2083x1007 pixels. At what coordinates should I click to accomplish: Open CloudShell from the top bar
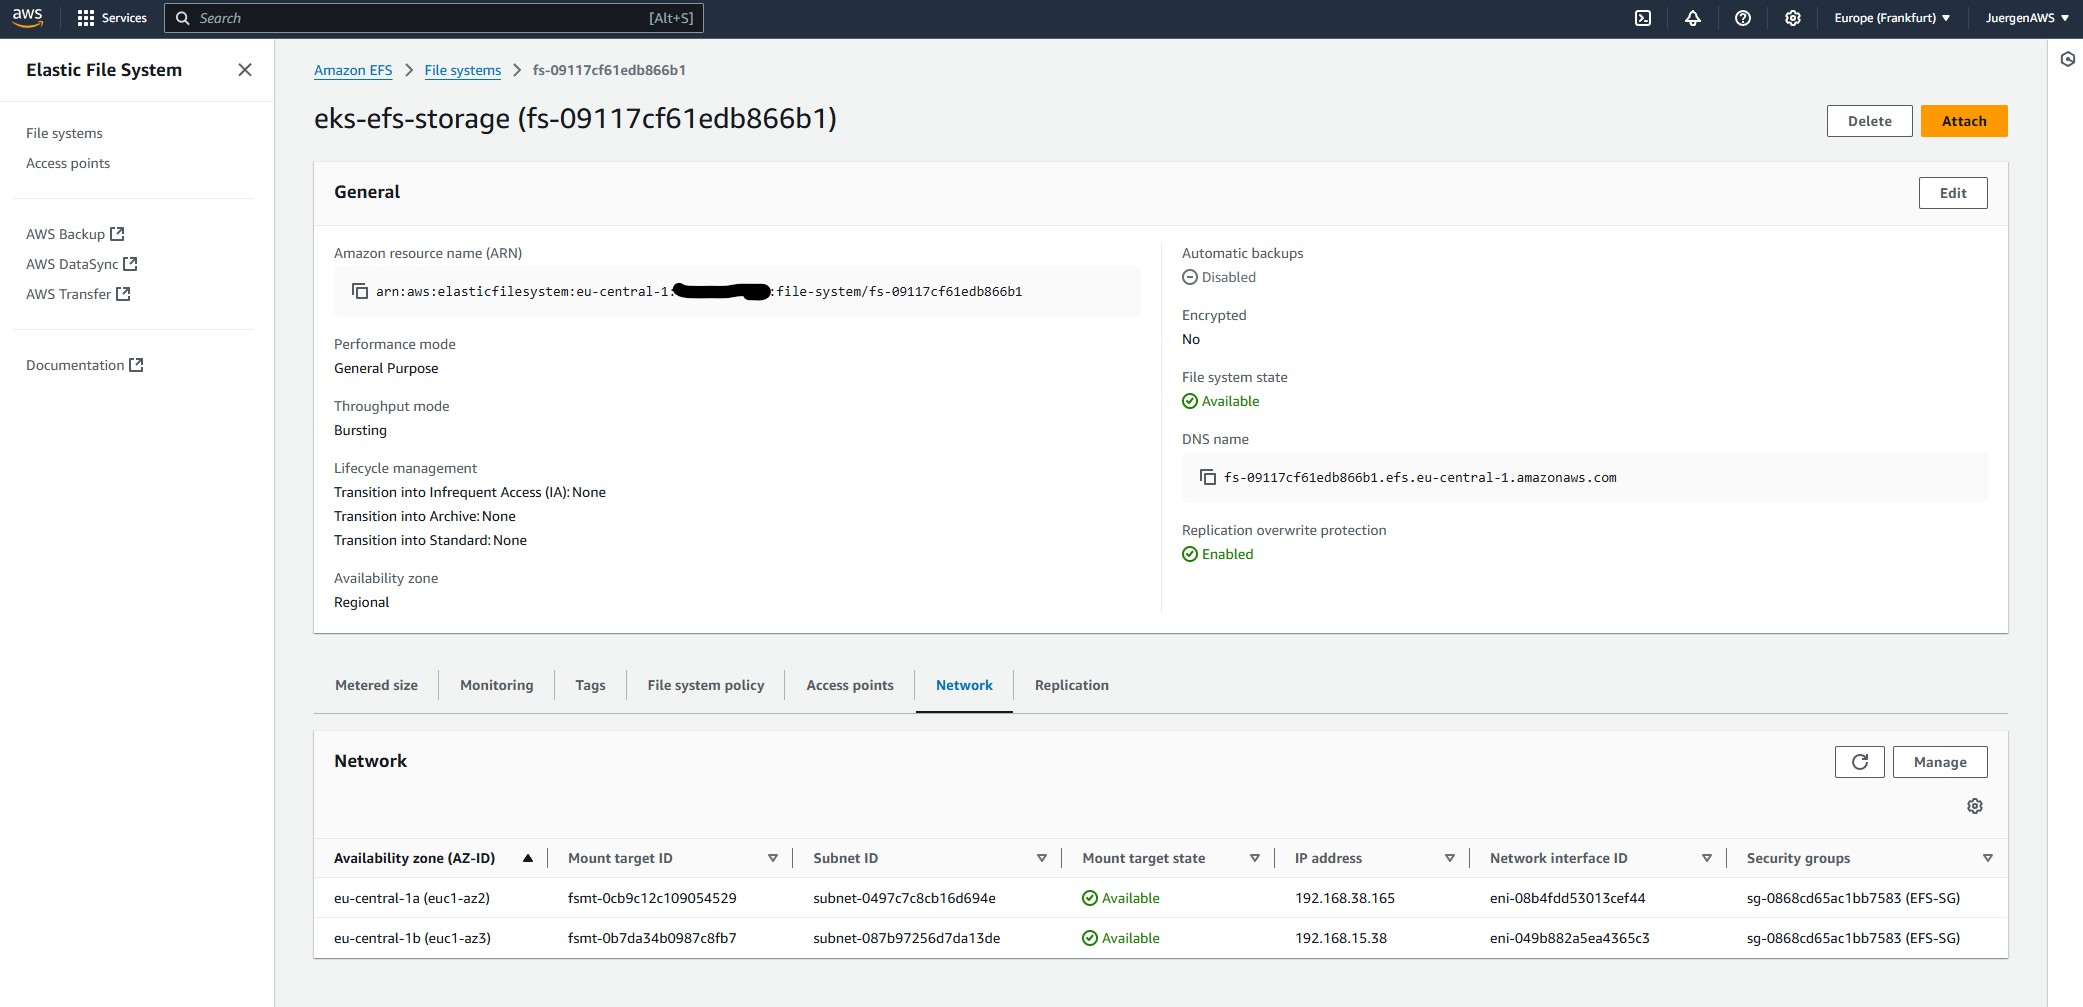[x=1643, y=17]
